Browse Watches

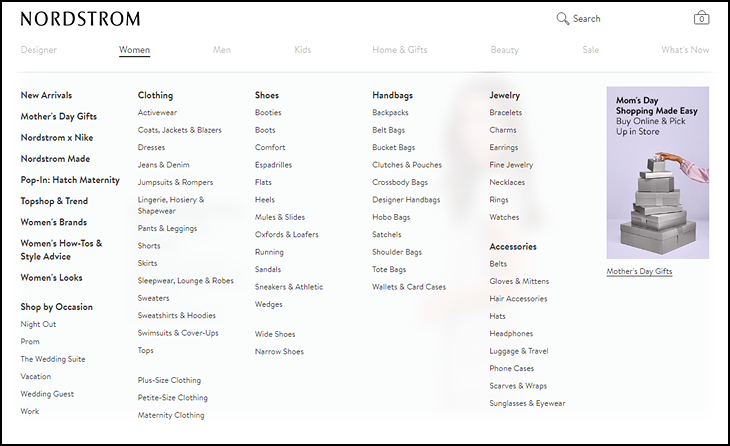(504, 217)
